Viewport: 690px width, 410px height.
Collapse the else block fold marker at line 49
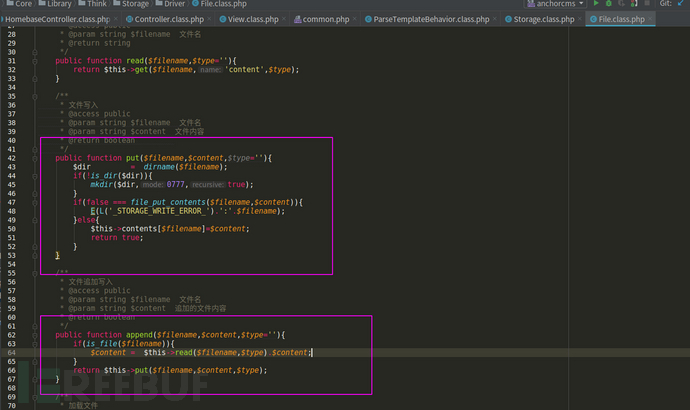coord(35,220)
